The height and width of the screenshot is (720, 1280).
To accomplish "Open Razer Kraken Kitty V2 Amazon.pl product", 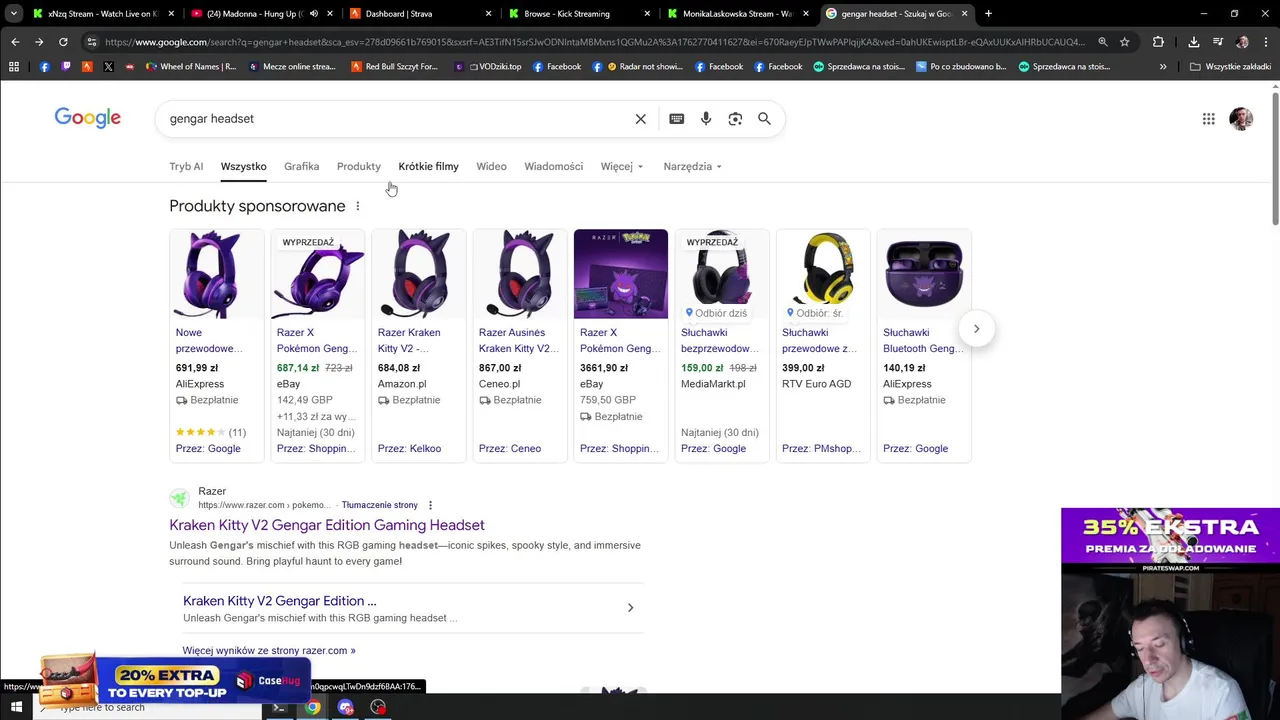I will click(x=419, y=345).
